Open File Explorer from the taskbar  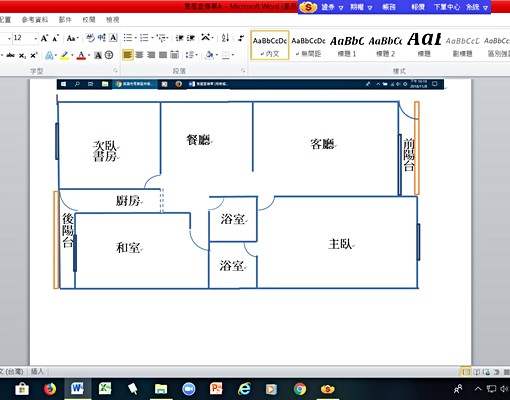(x=161, y=389)
